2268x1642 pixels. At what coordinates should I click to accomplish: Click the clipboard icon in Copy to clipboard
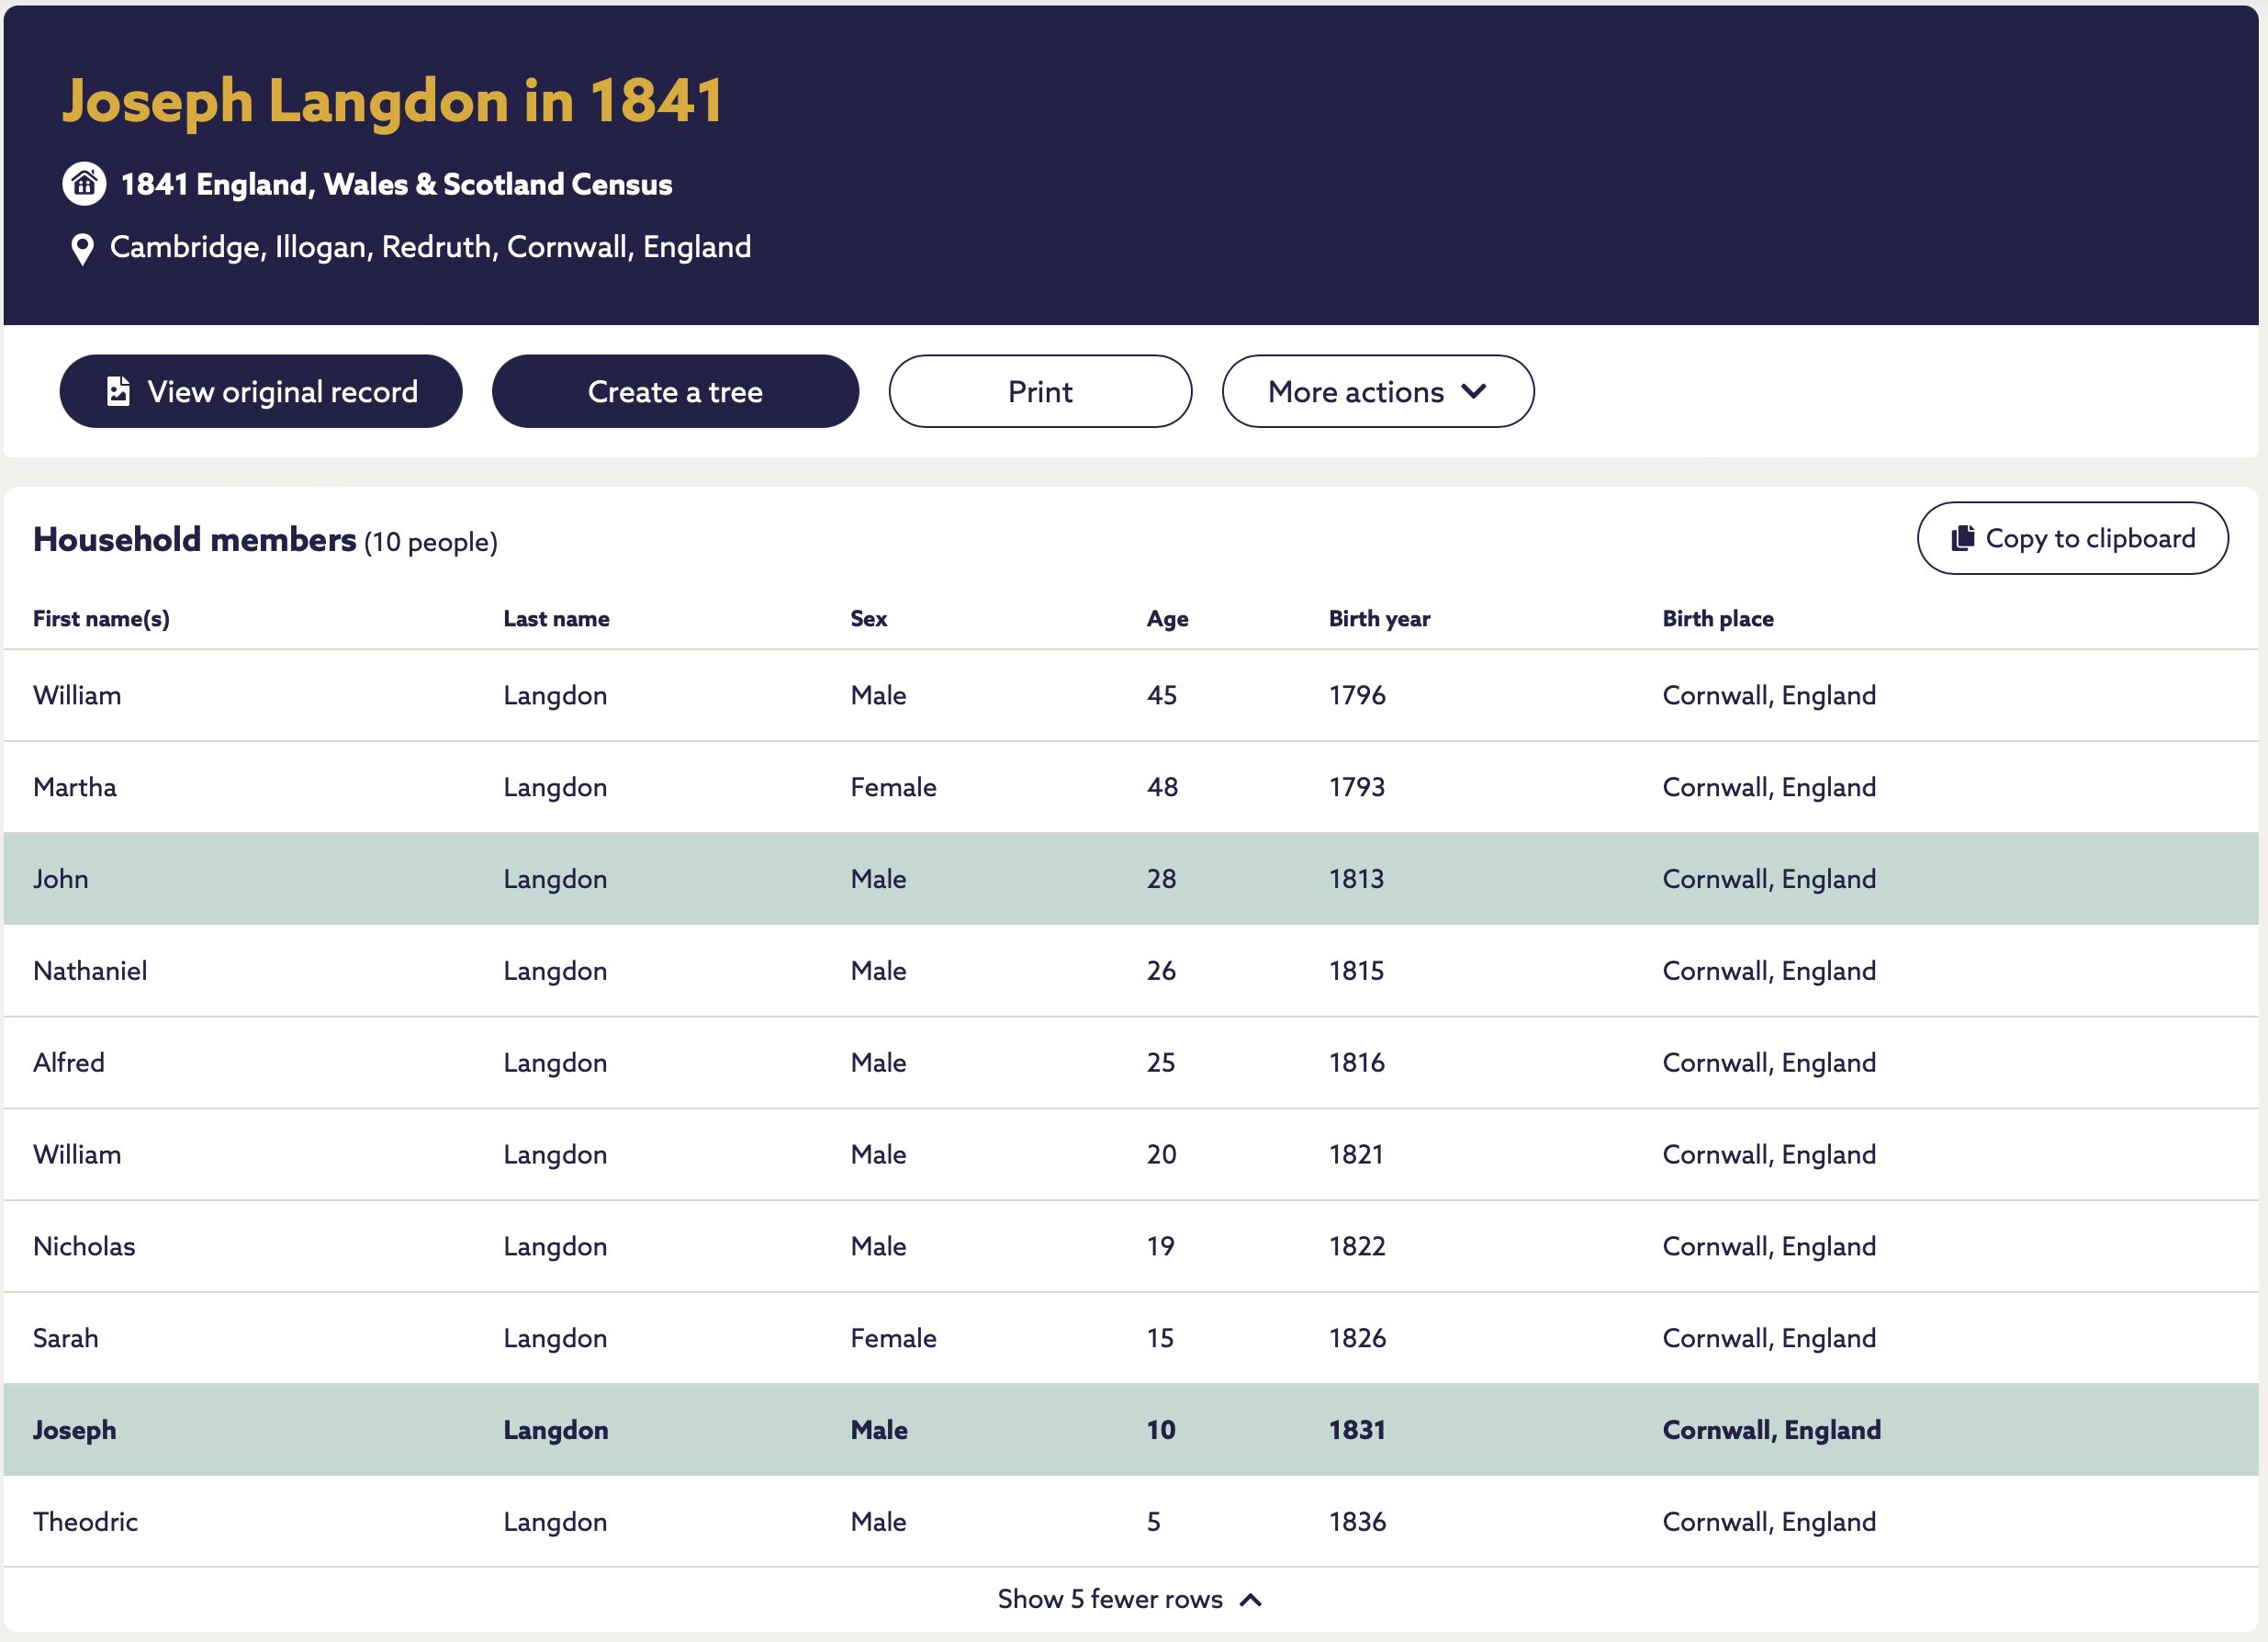pos(1962,538)
